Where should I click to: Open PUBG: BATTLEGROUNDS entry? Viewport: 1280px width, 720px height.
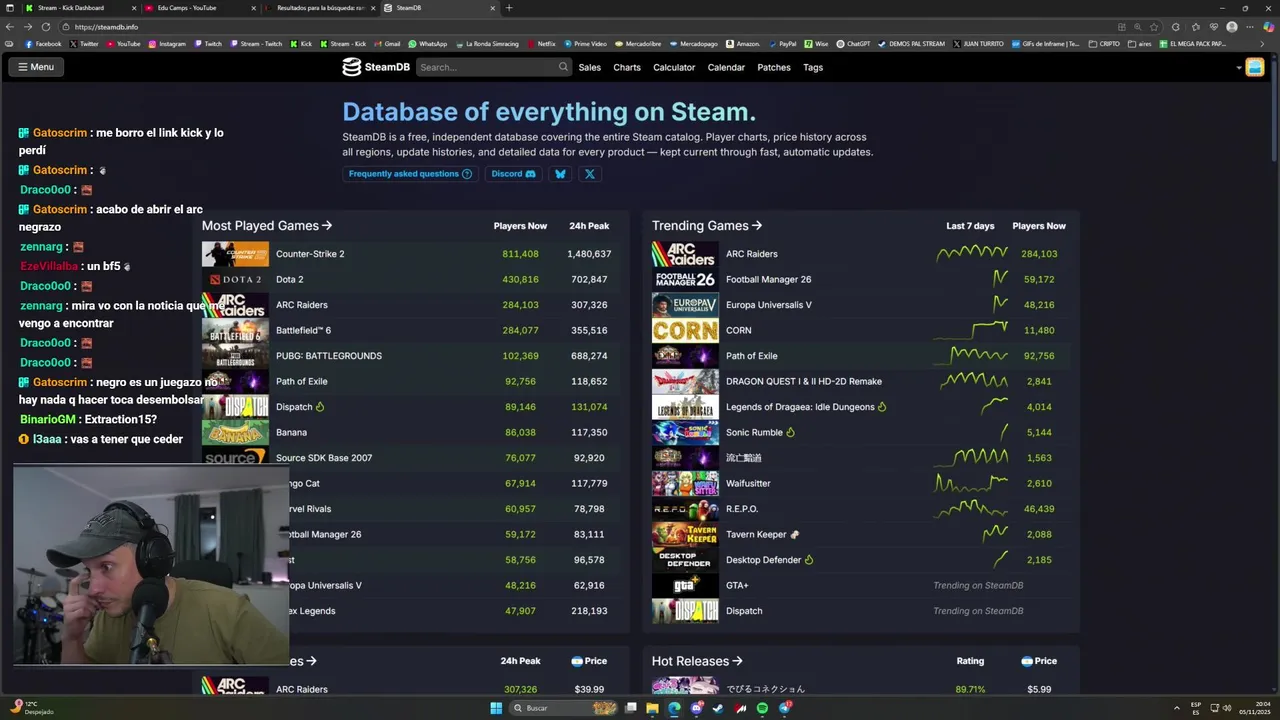tap(329, 356)
